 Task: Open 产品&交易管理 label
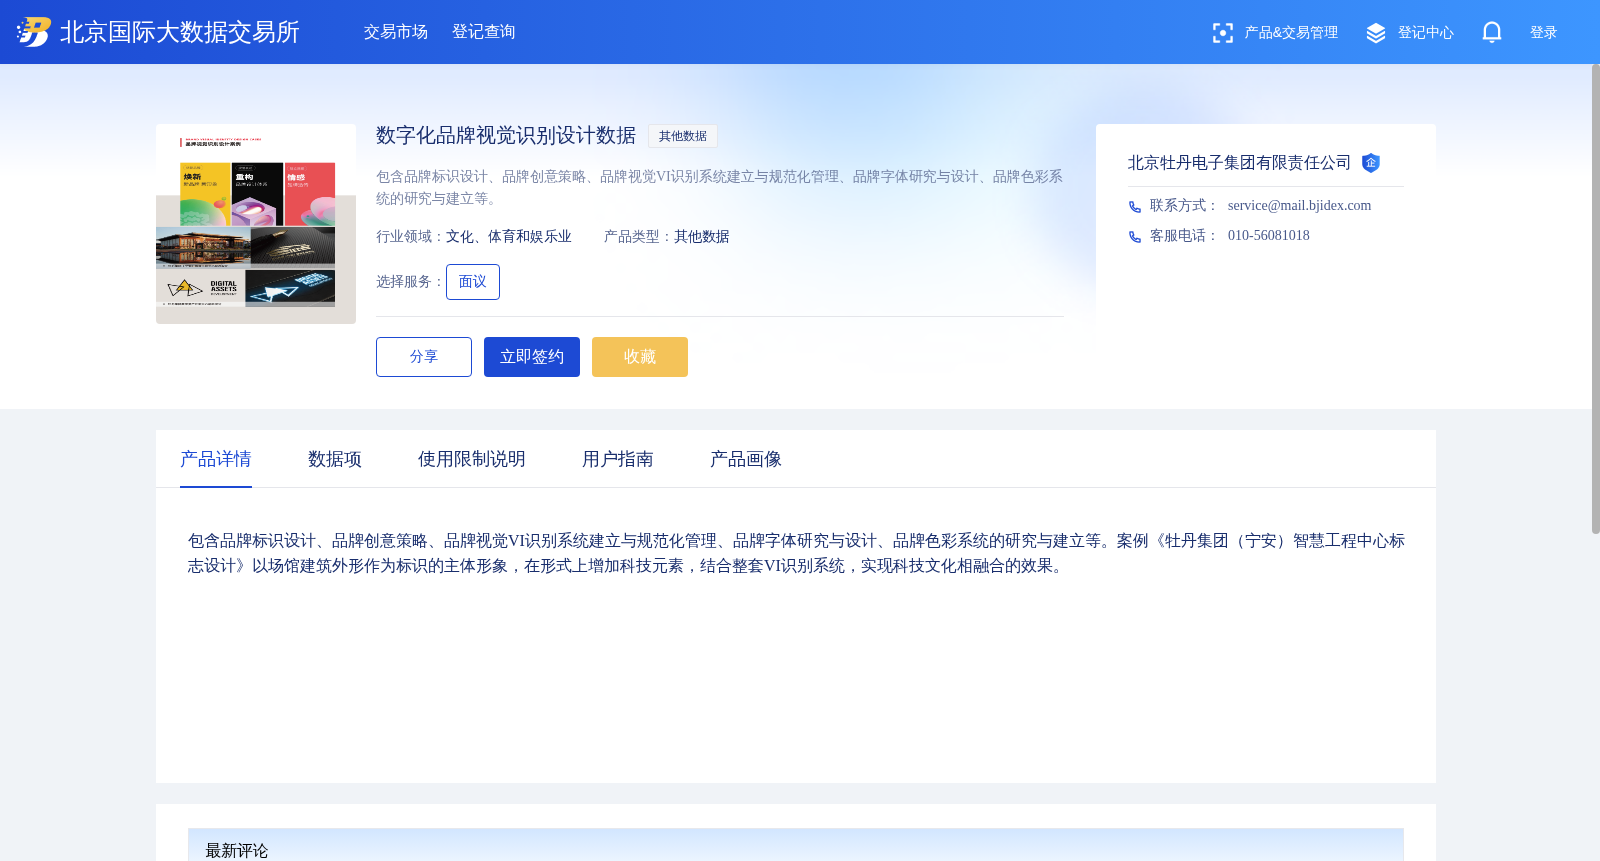pyautogui.click(x=1291, y=33)
